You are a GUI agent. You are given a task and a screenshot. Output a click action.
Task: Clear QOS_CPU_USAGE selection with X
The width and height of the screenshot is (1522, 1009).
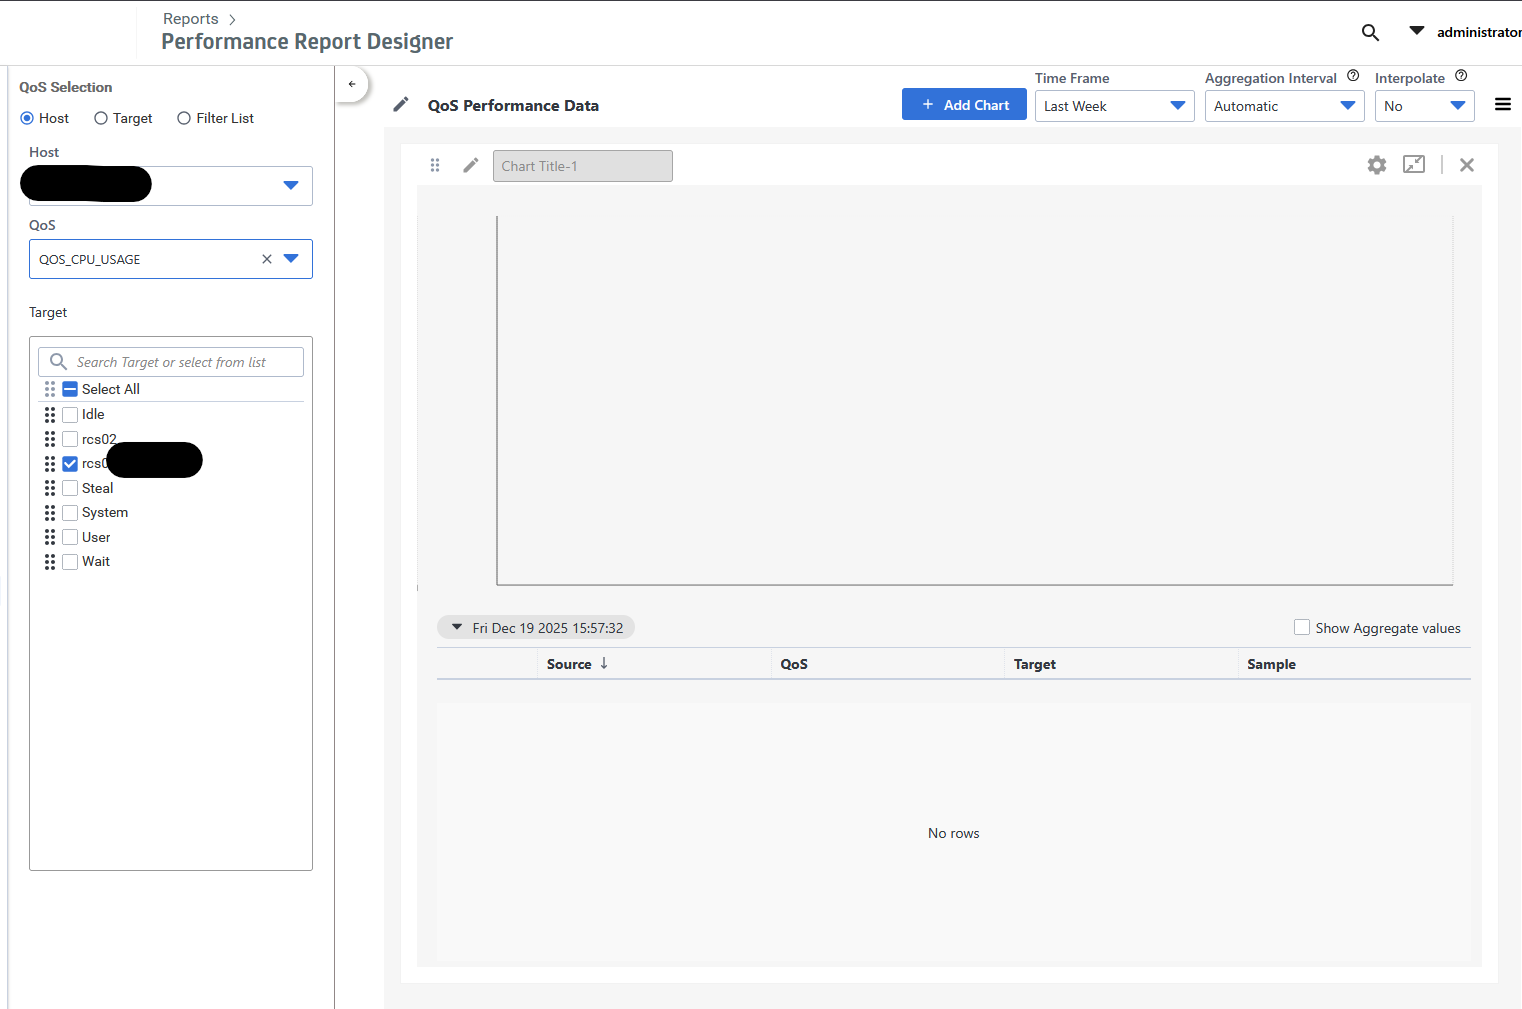point(267,259)
